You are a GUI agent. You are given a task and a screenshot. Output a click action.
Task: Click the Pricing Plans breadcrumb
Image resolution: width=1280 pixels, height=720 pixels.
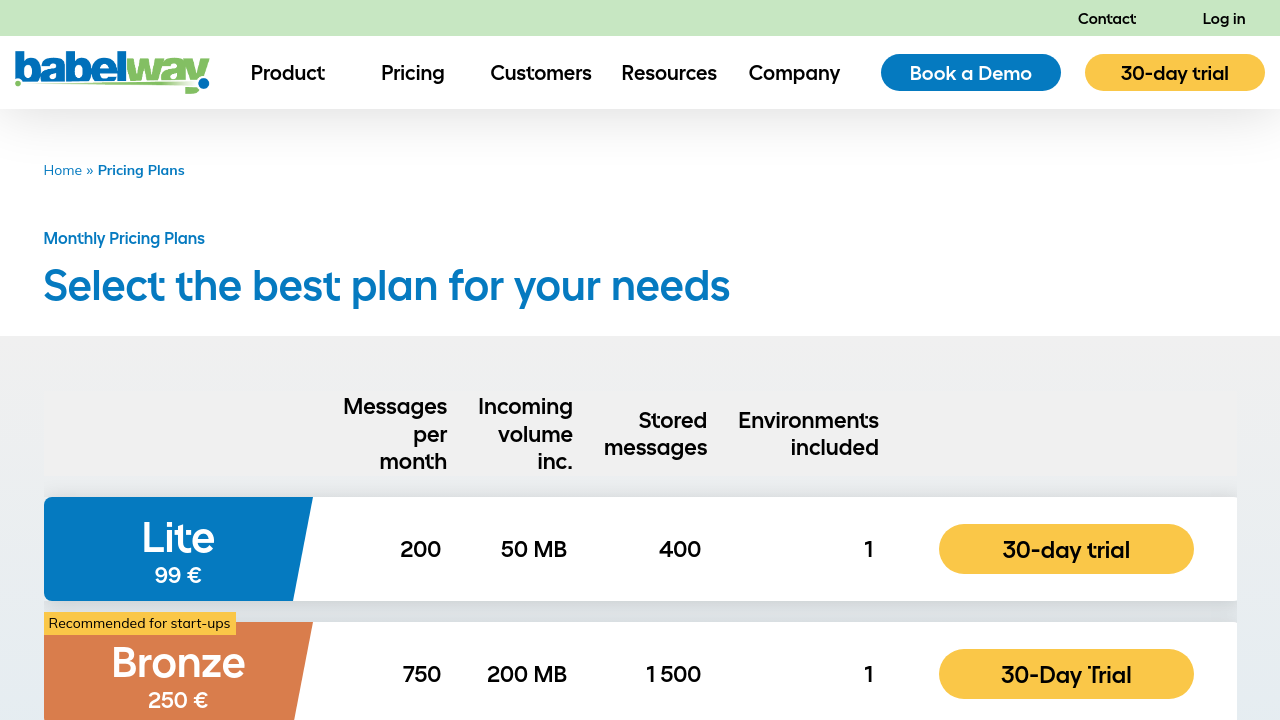[x=141, y=170]
